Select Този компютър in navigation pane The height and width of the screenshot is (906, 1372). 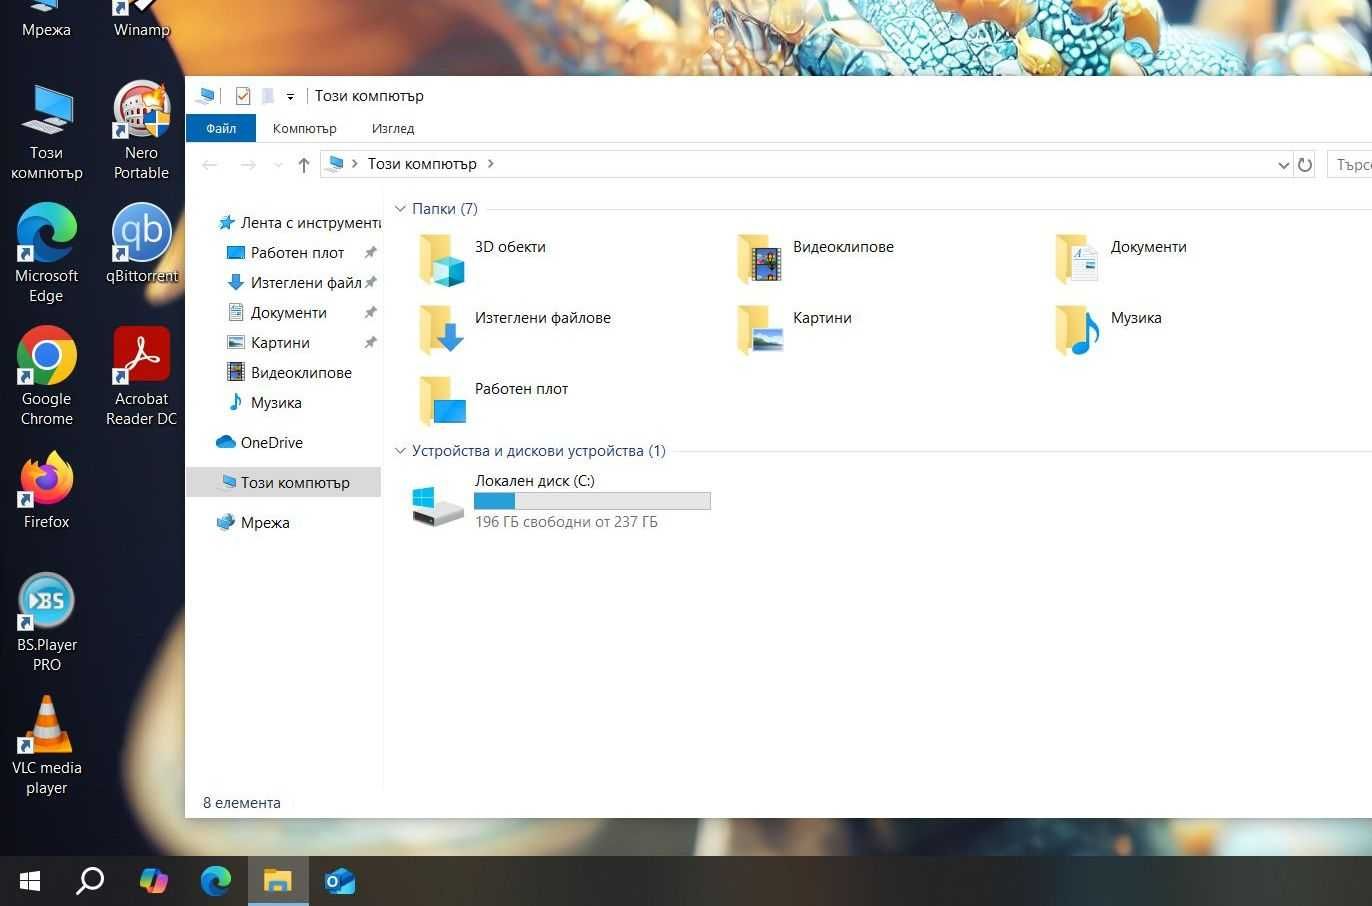pyautogui.click(x=283, y=482)
